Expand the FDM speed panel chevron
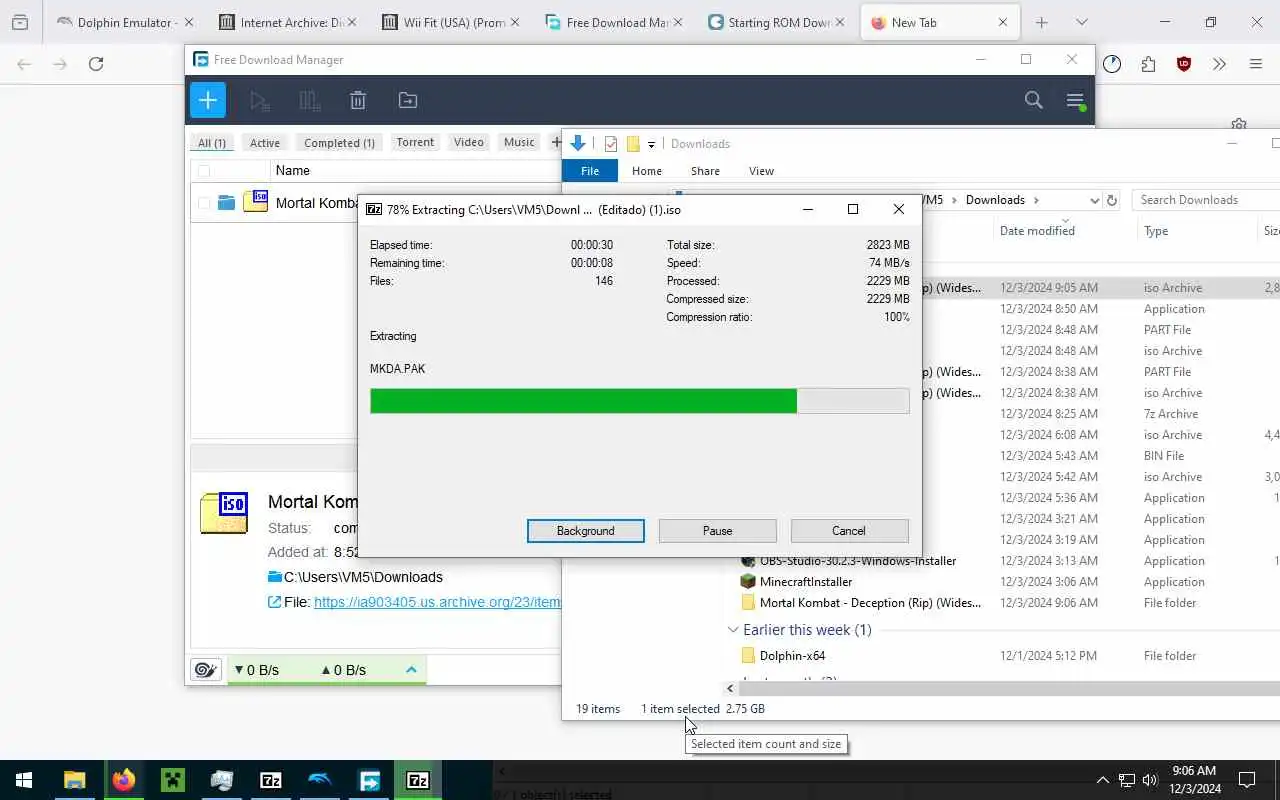Viewport: 1280px width, 800px height. click(x=411, y=670)
